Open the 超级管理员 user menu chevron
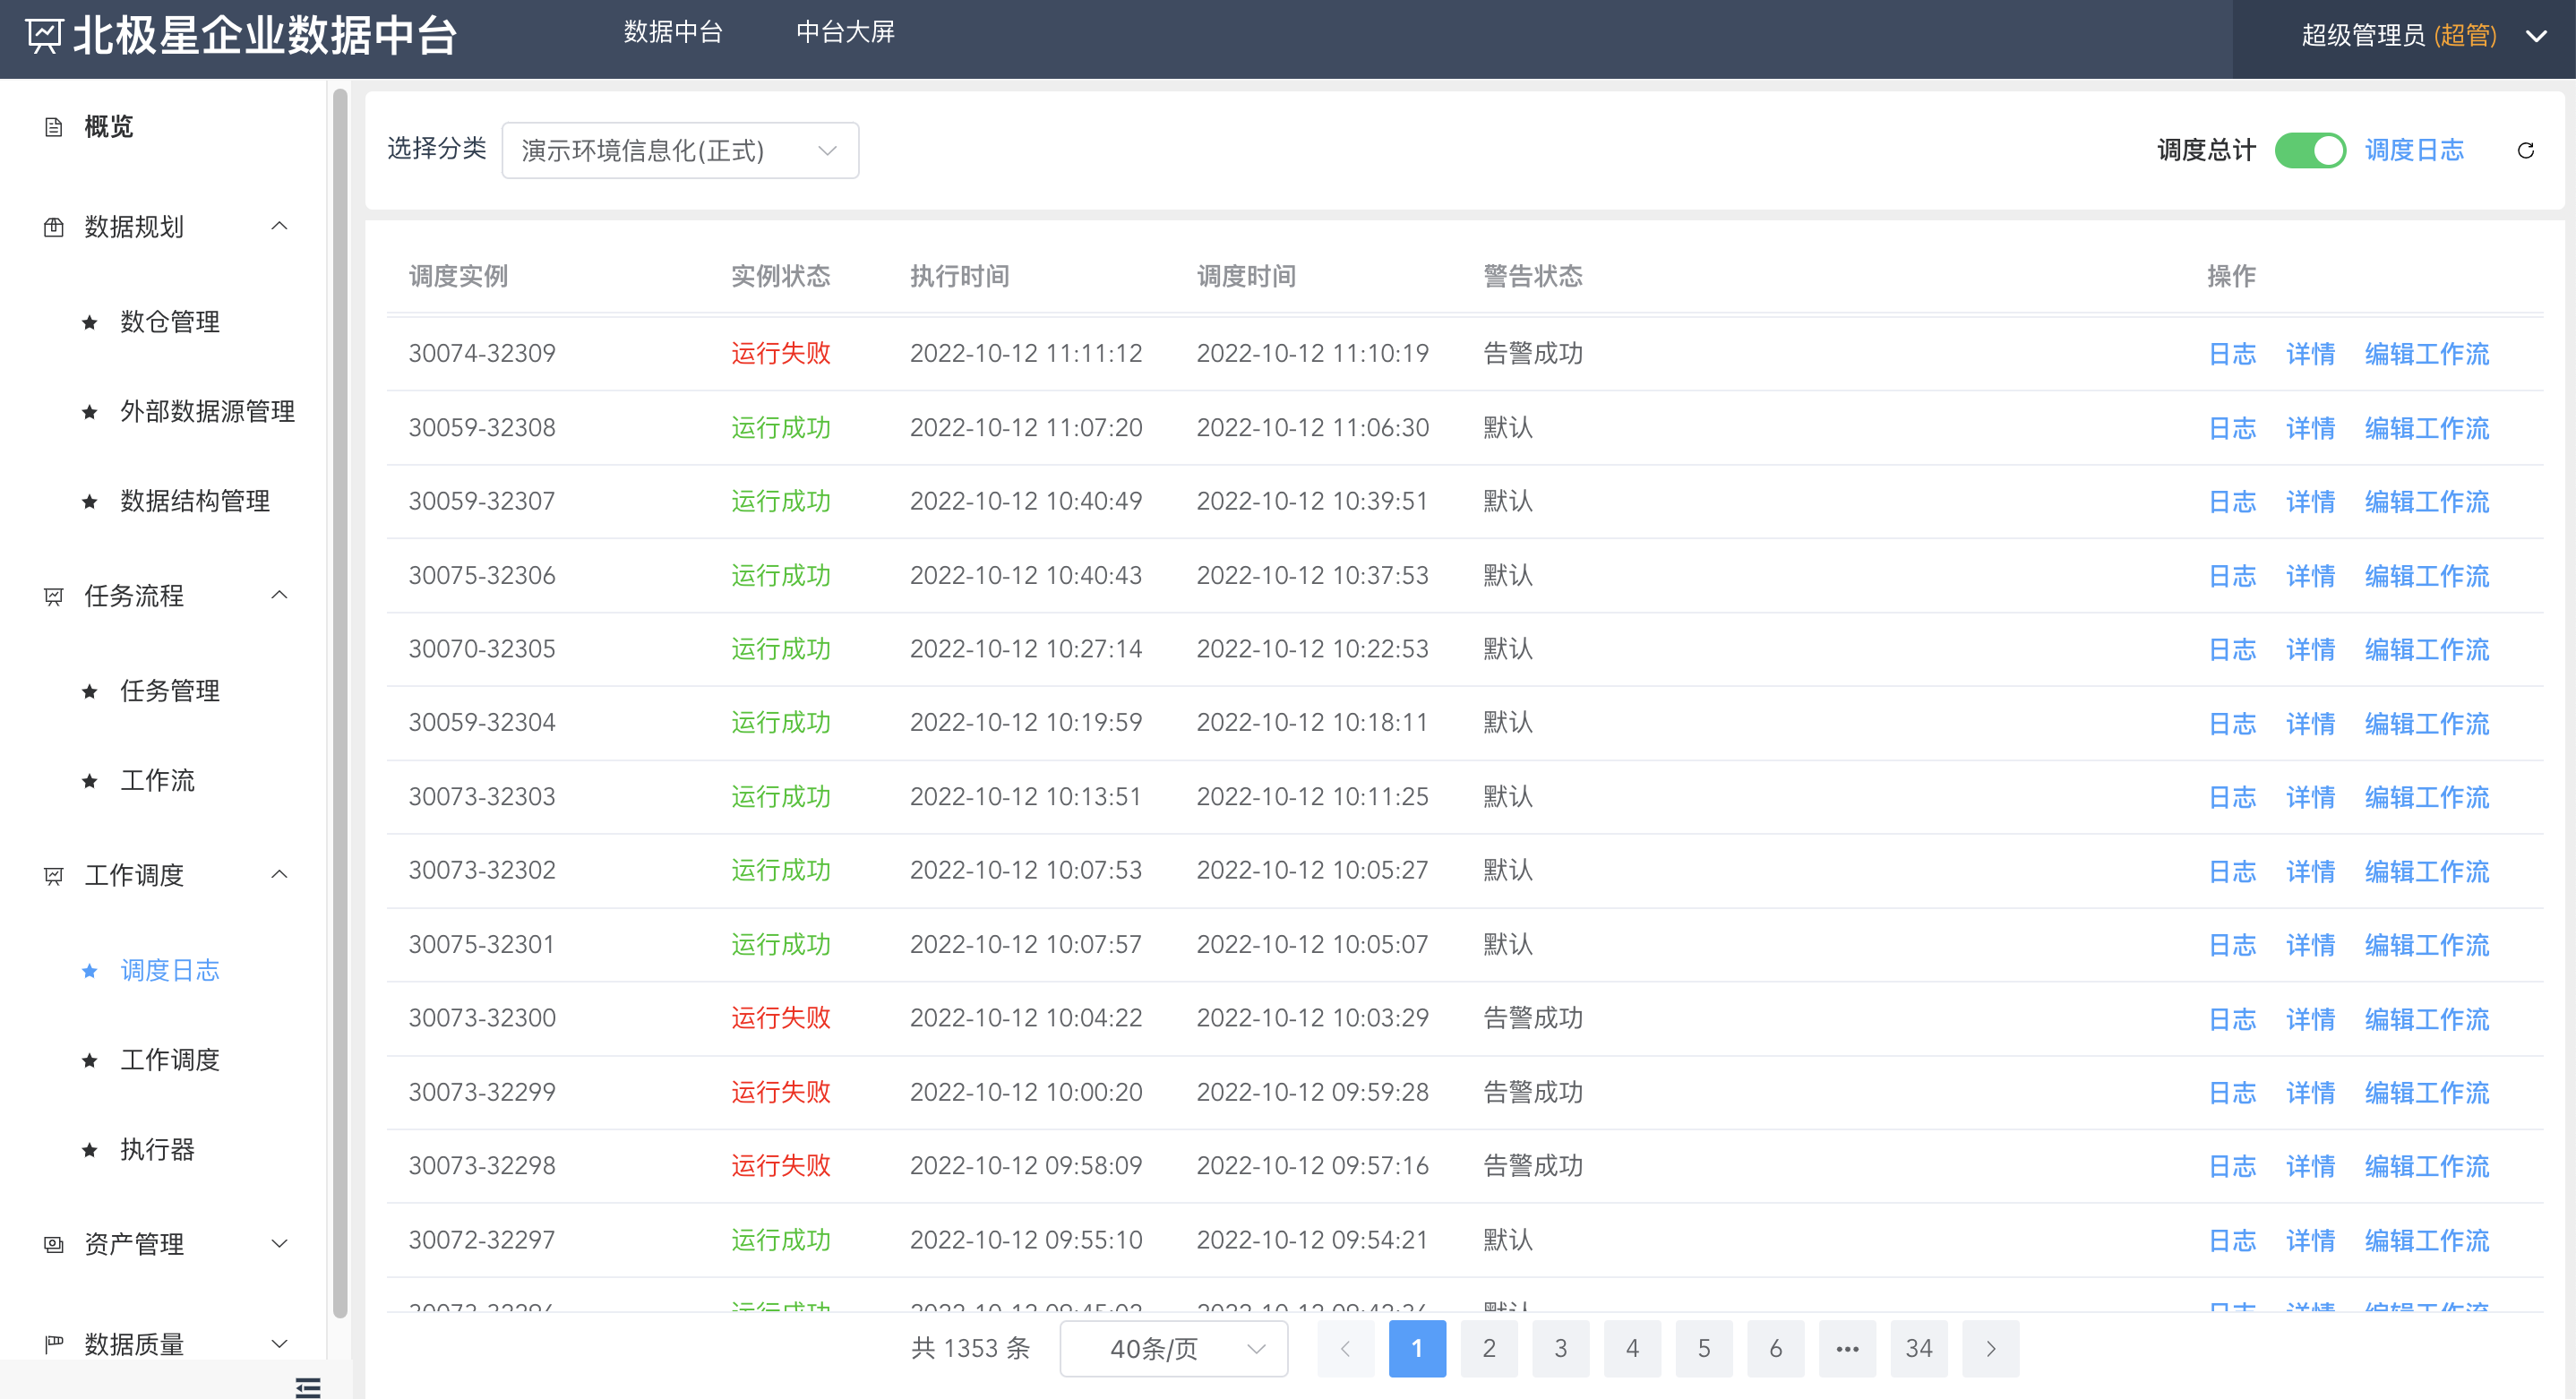This screenshot has width=2576, height=1399. point(2536,36)
